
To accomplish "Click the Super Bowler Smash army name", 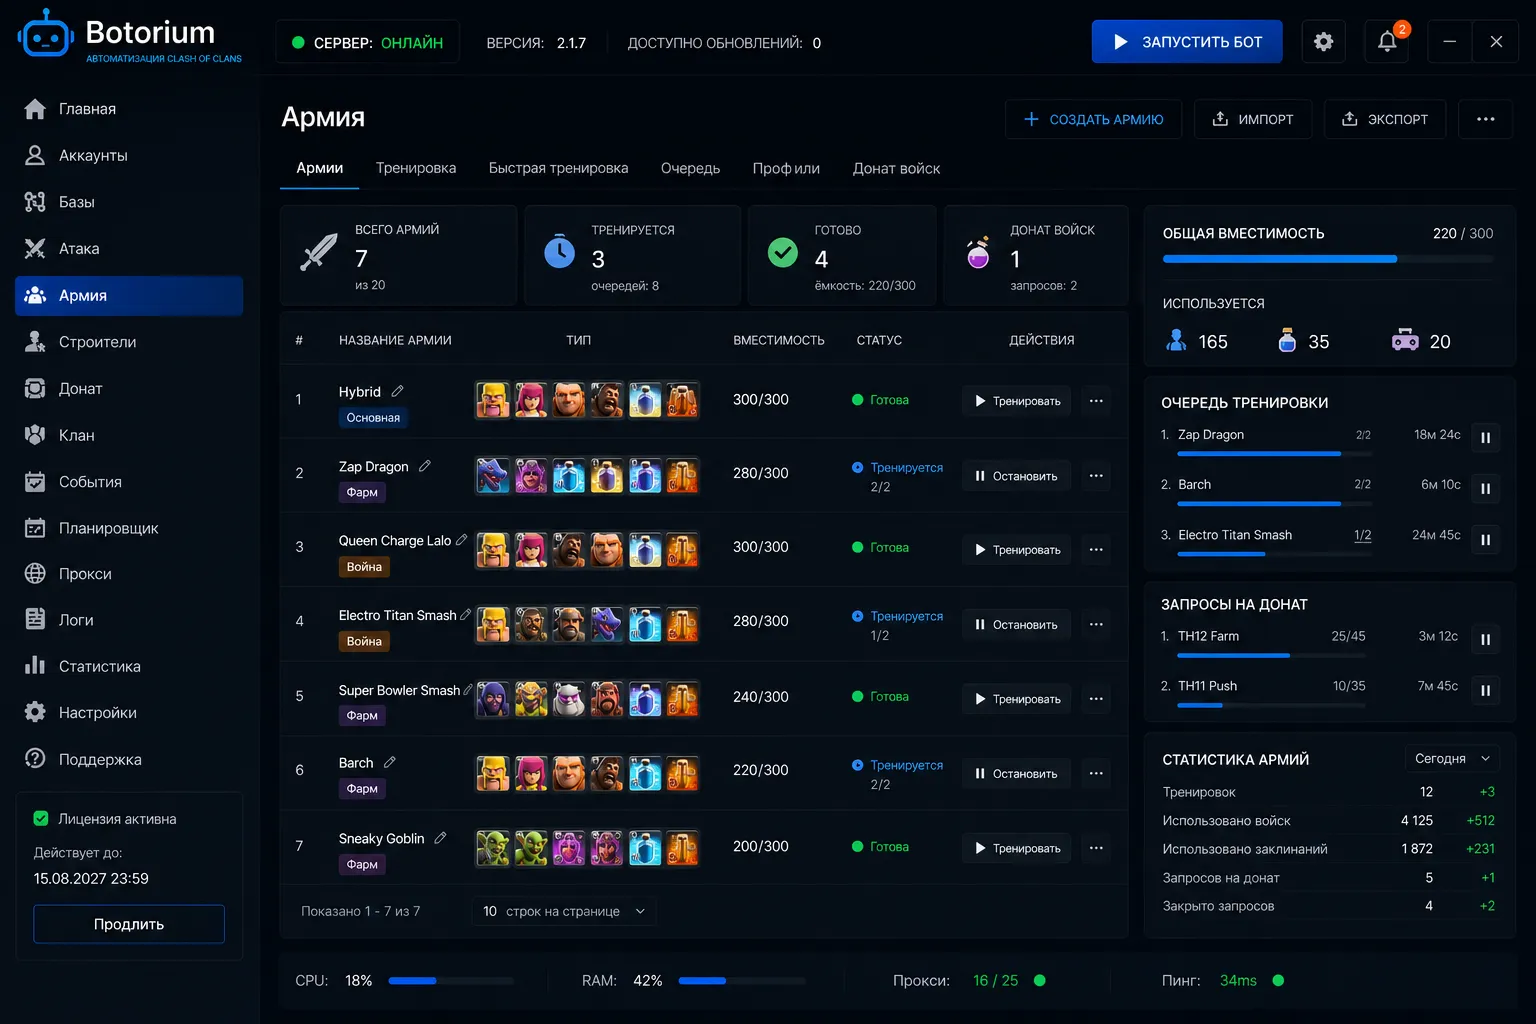I will point(399,690).
